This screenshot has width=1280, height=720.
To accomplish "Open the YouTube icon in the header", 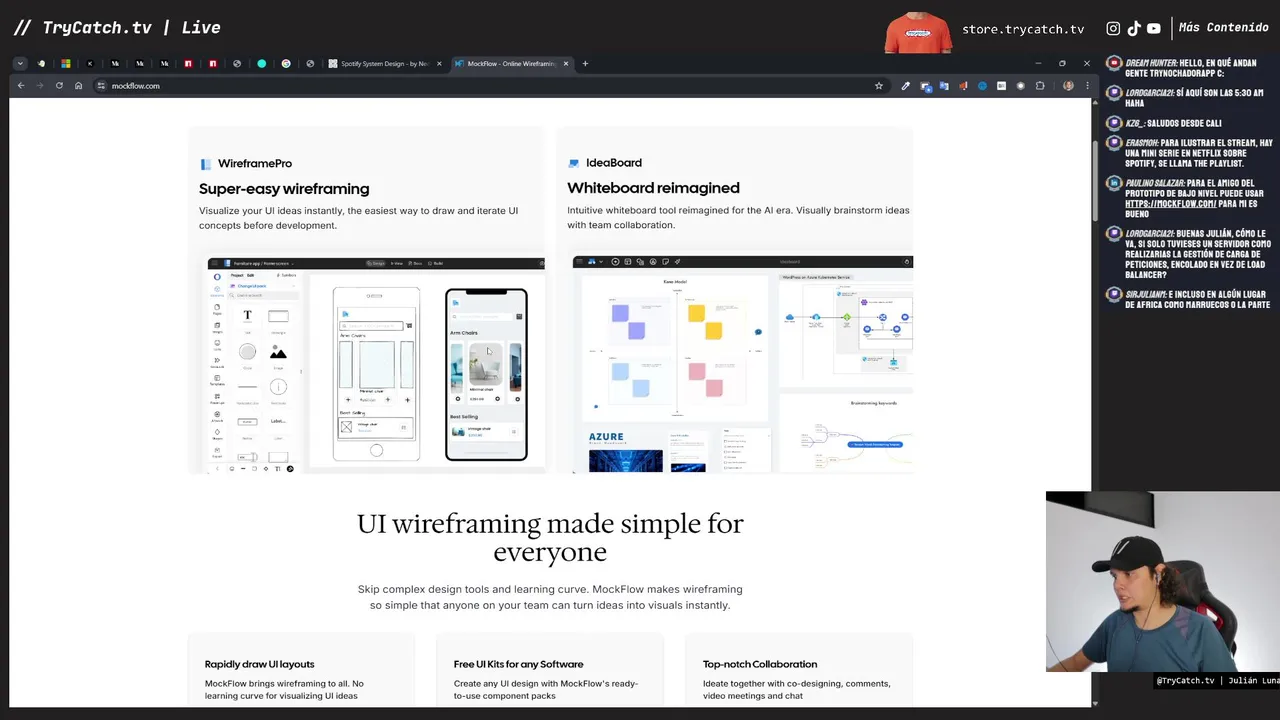I will [1154, 29].
